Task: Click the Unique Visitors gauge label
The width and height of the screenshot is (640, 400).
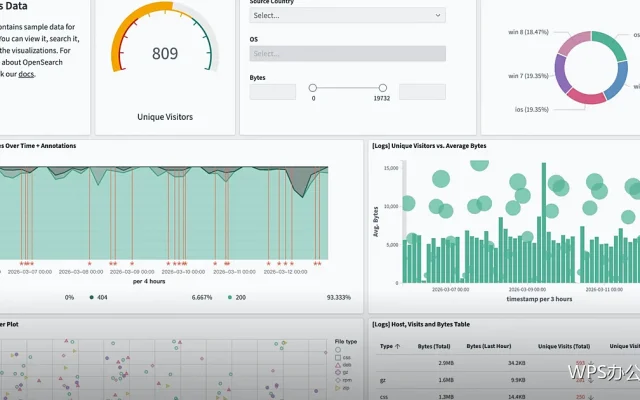Action: [x=165, y=117]
